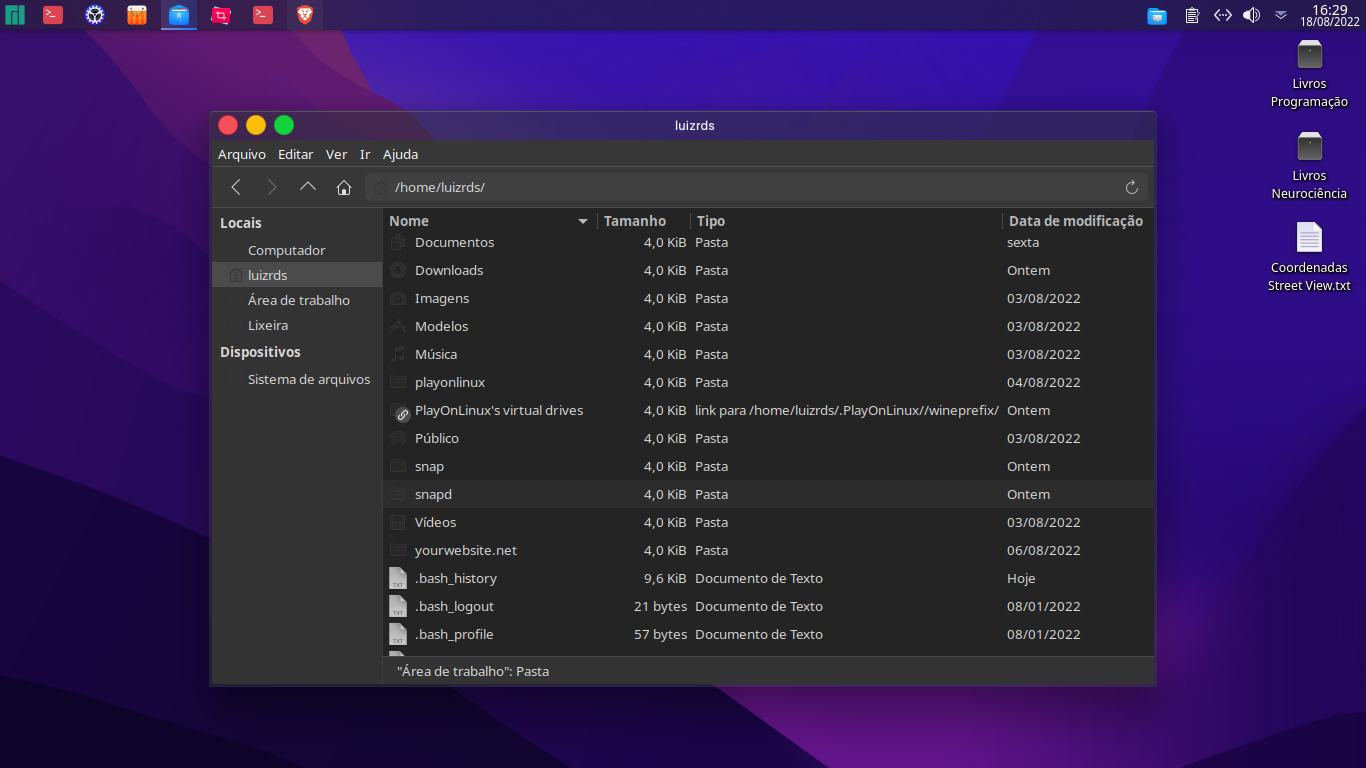Image resolution: width=1366 pixels, height=768 pixels.
Task: Click the text file icon of .bash_history
Action: pos(398,579)
